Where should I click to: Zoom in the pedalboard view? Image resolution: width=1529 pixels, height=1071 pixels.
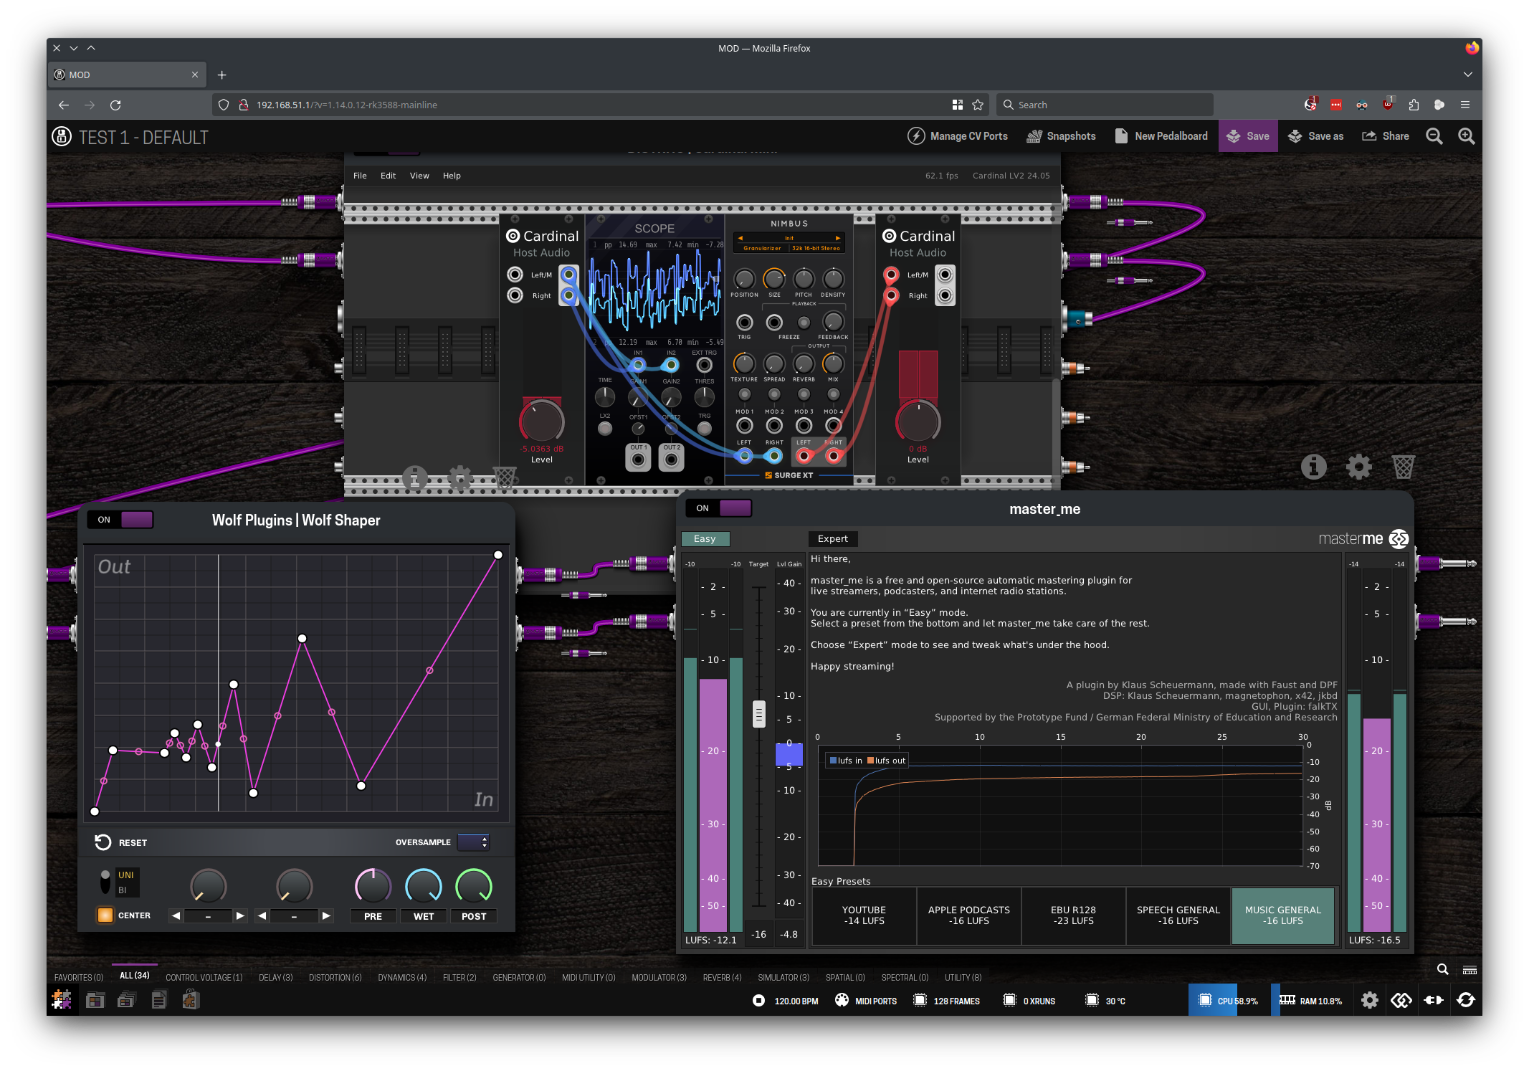pos(1466,136)
